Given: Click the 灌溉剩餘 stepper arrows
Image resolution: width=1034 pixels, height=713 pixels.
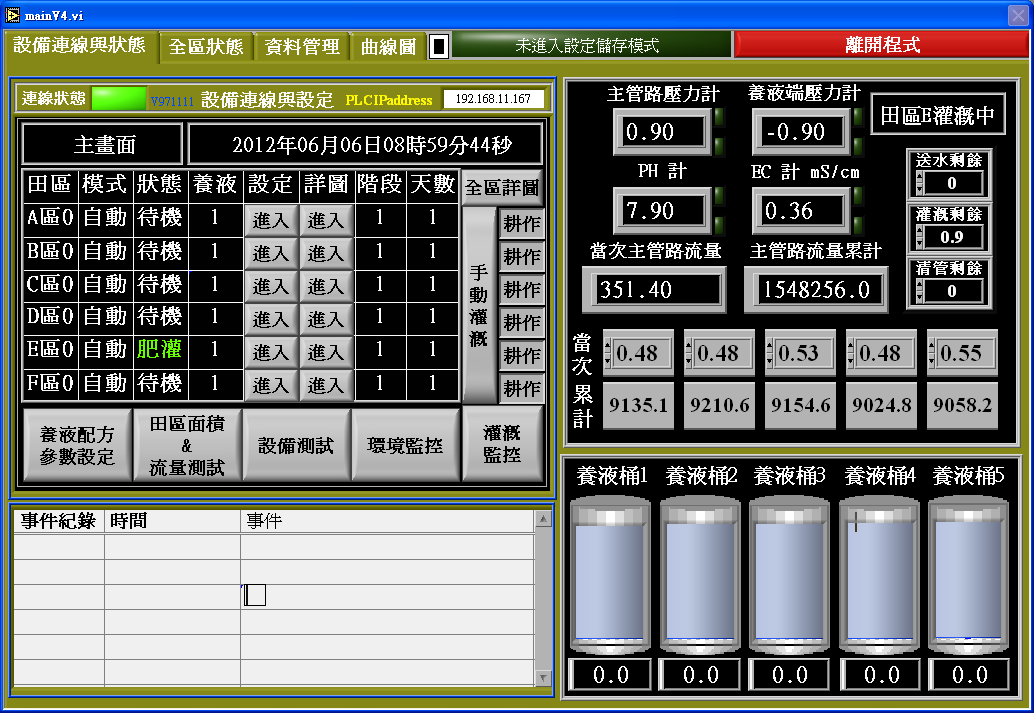Looking at the screenshot, I should pyautogui.click(x=920, y=237).
